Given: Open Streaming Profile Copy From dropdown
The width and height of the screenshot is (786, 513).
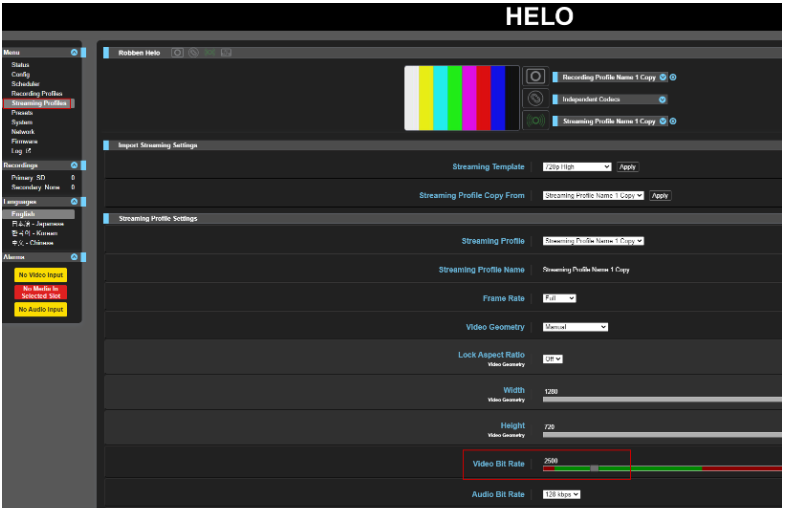Looking at the screenshot, I should point(593,196).
